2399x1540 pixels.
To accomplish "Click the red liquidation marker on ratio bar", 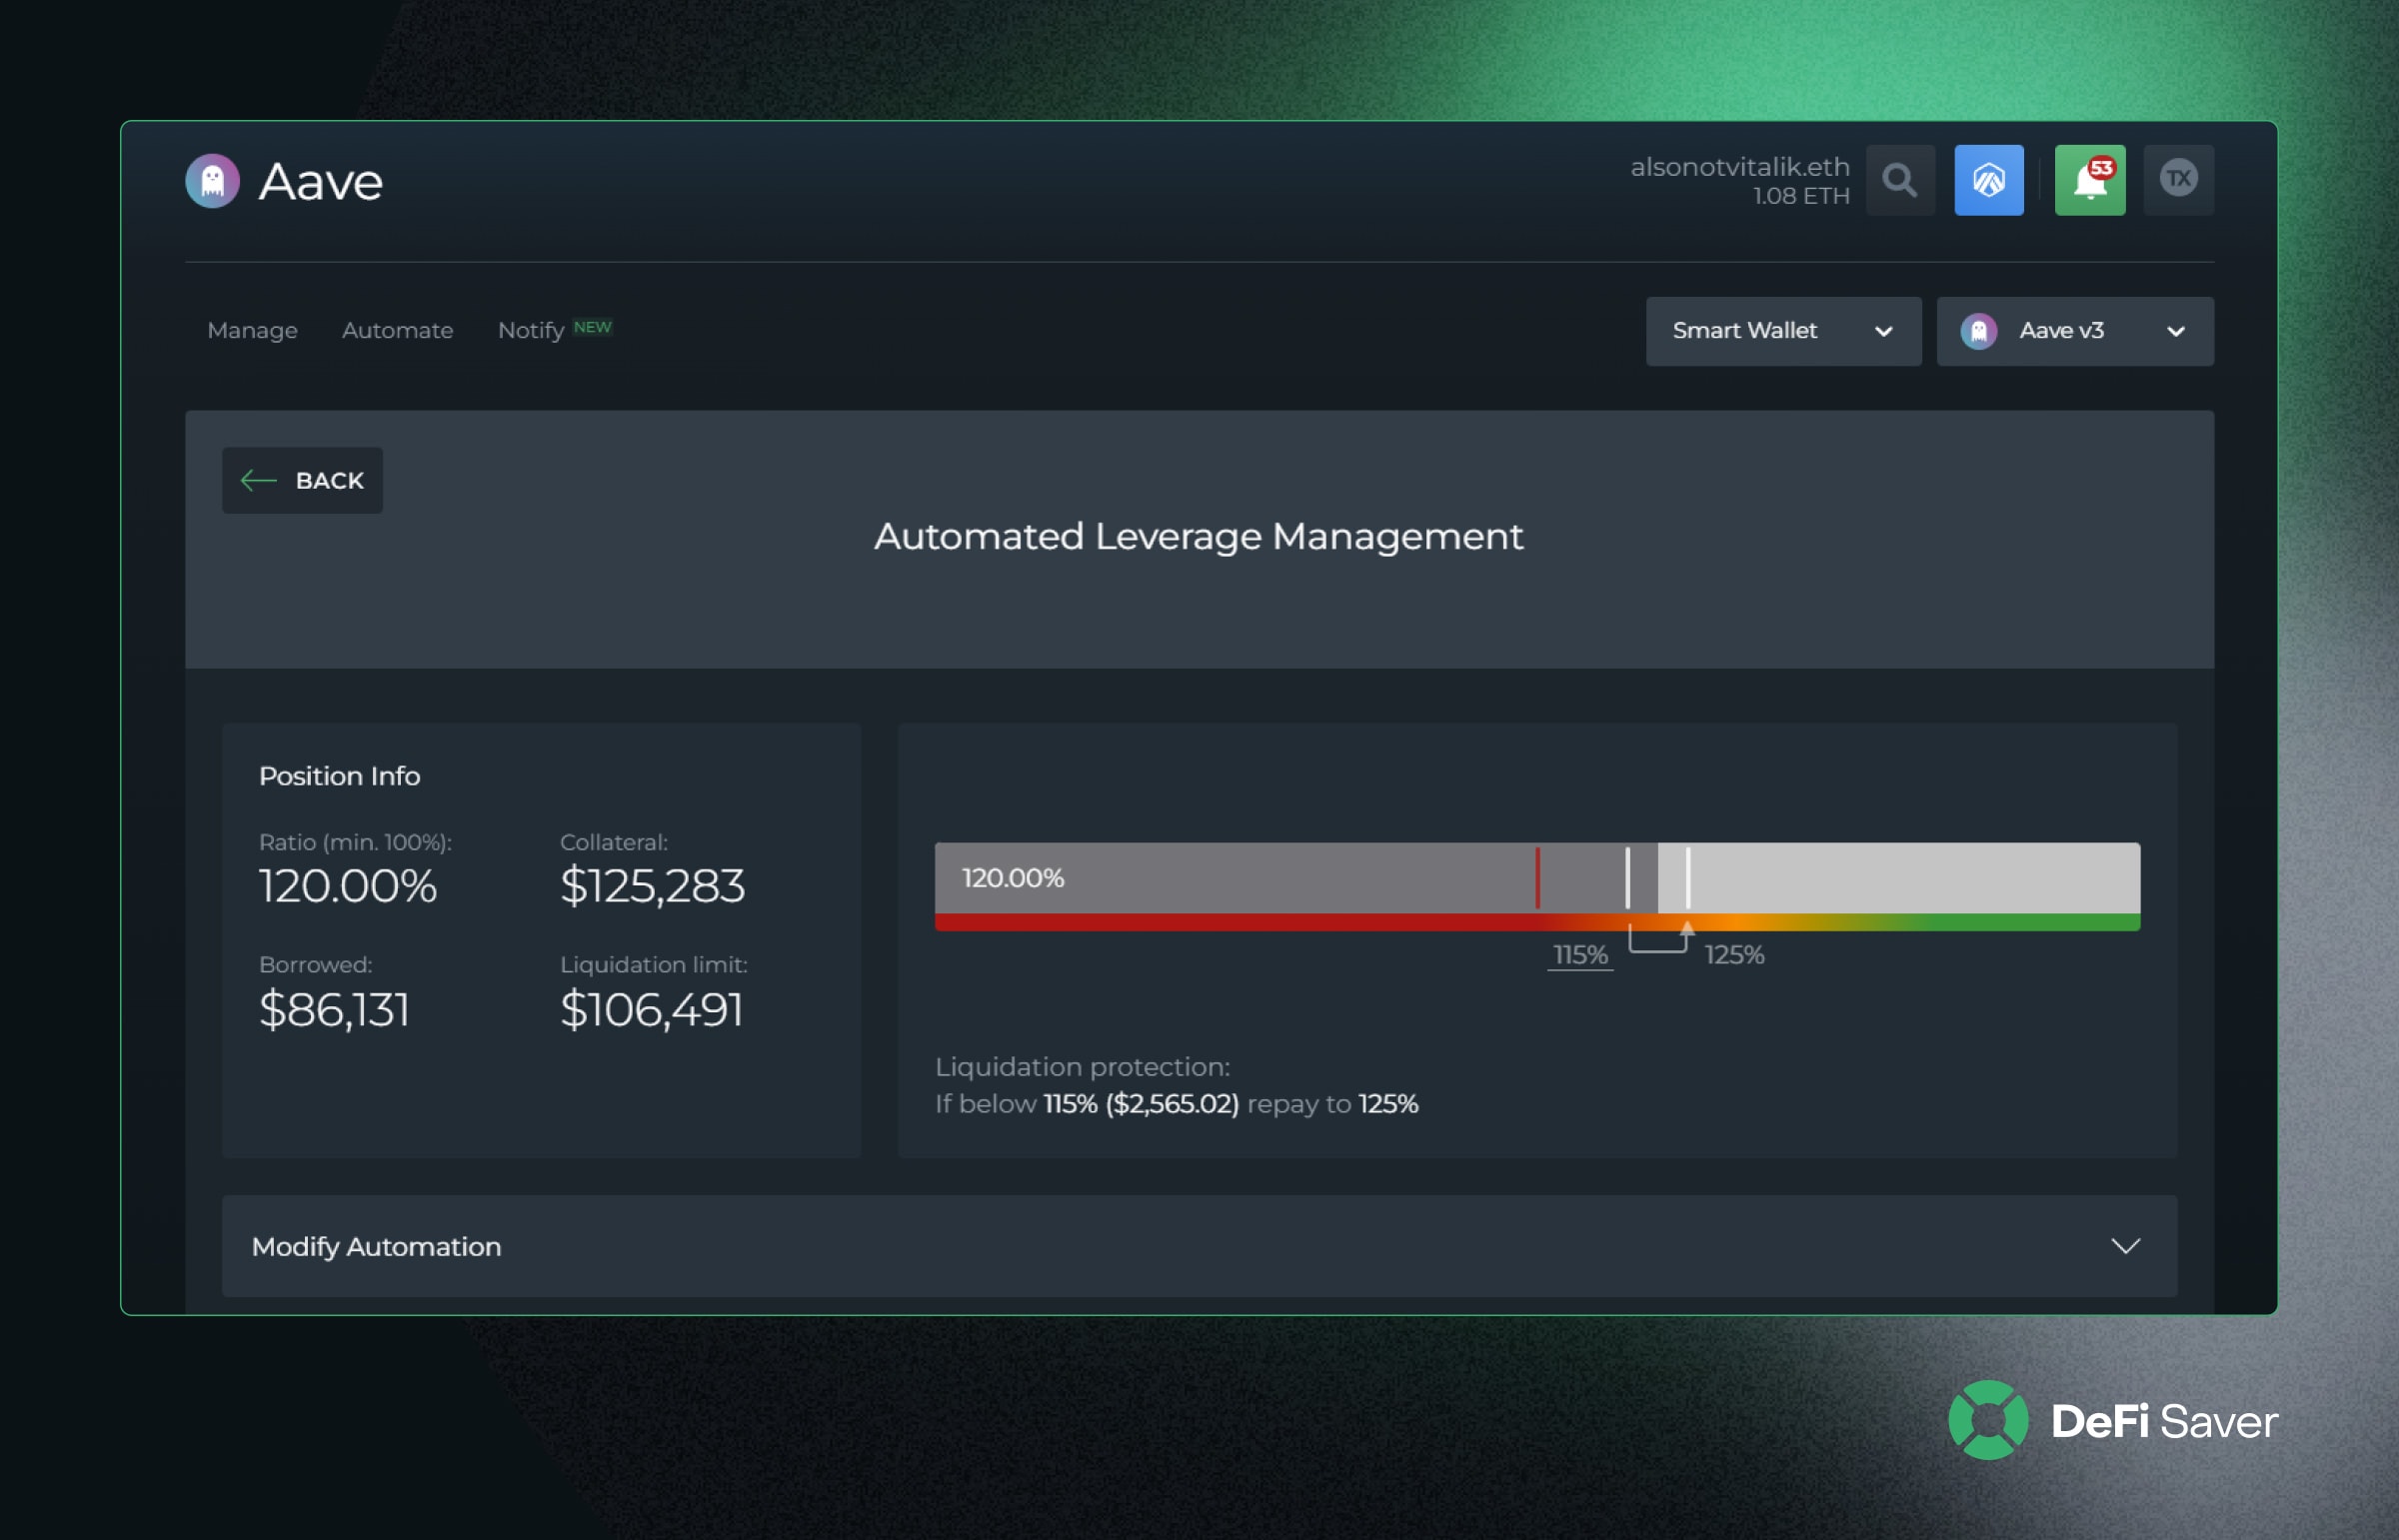I will [x=1537, y=878].
